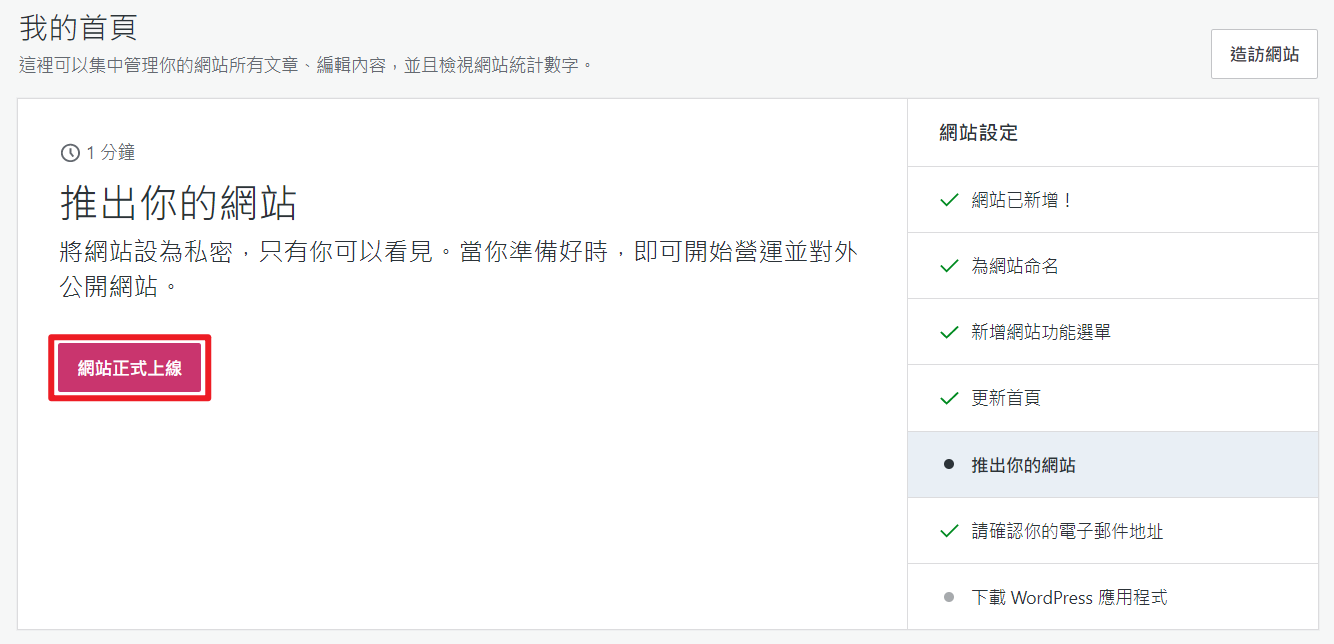Click the 推出你的網站 main heading

(179, 203)
